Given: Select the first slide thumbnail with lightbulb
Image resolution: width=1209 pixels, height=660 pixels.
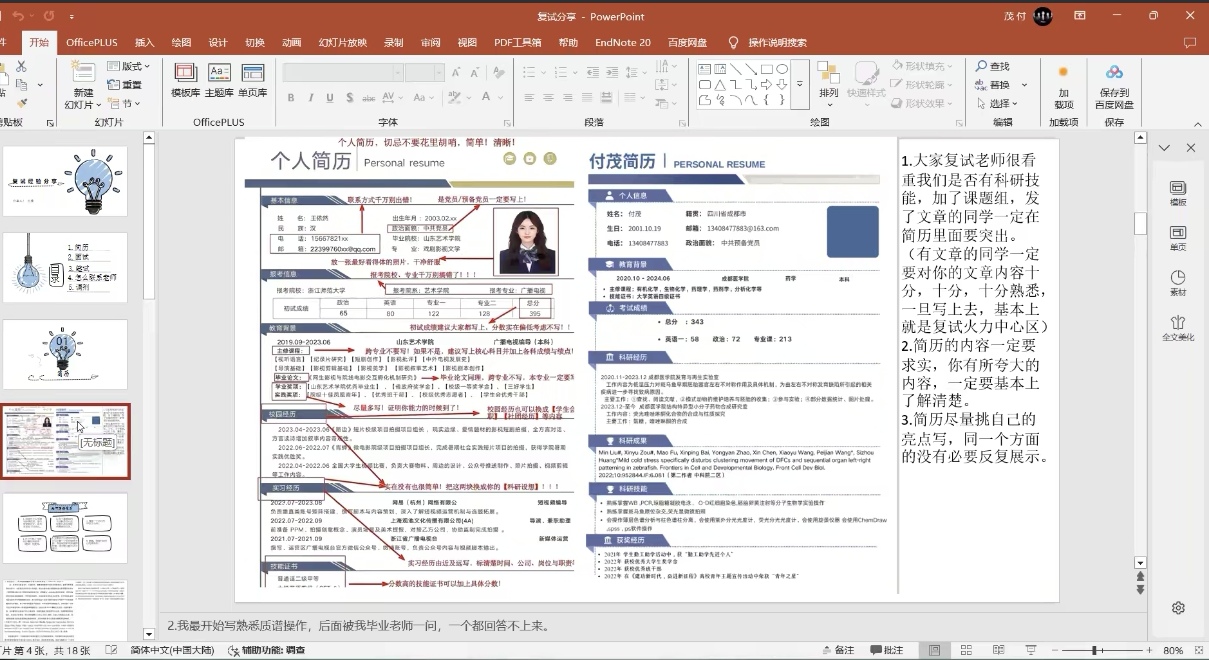Looking at the screenshot, I should point(66,181).
